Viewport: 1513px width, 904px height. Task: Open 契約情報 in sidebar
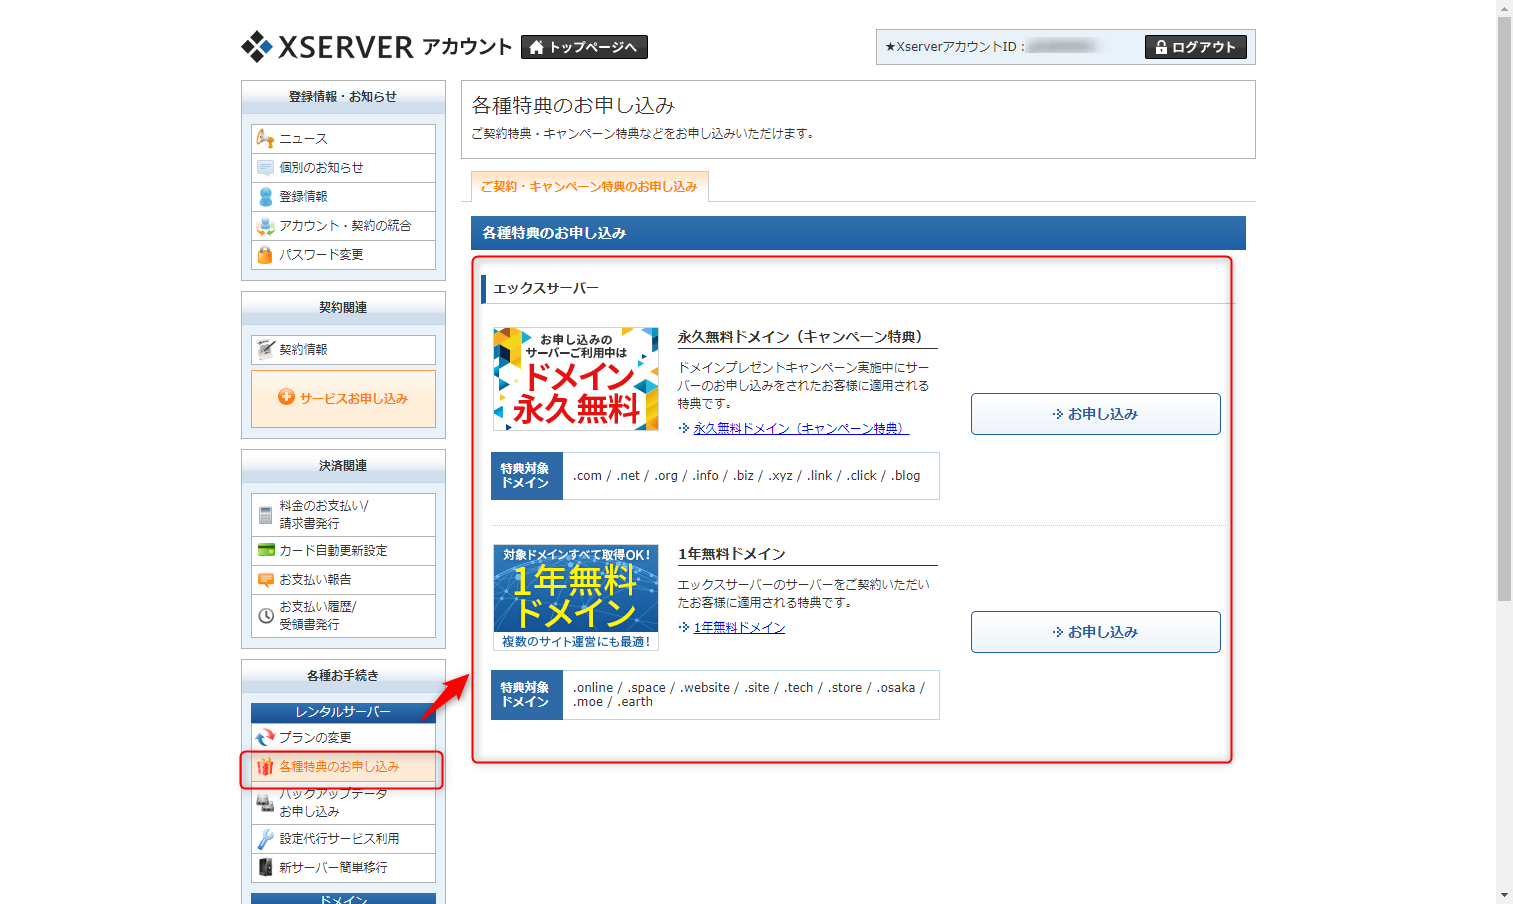click(343, 350)
